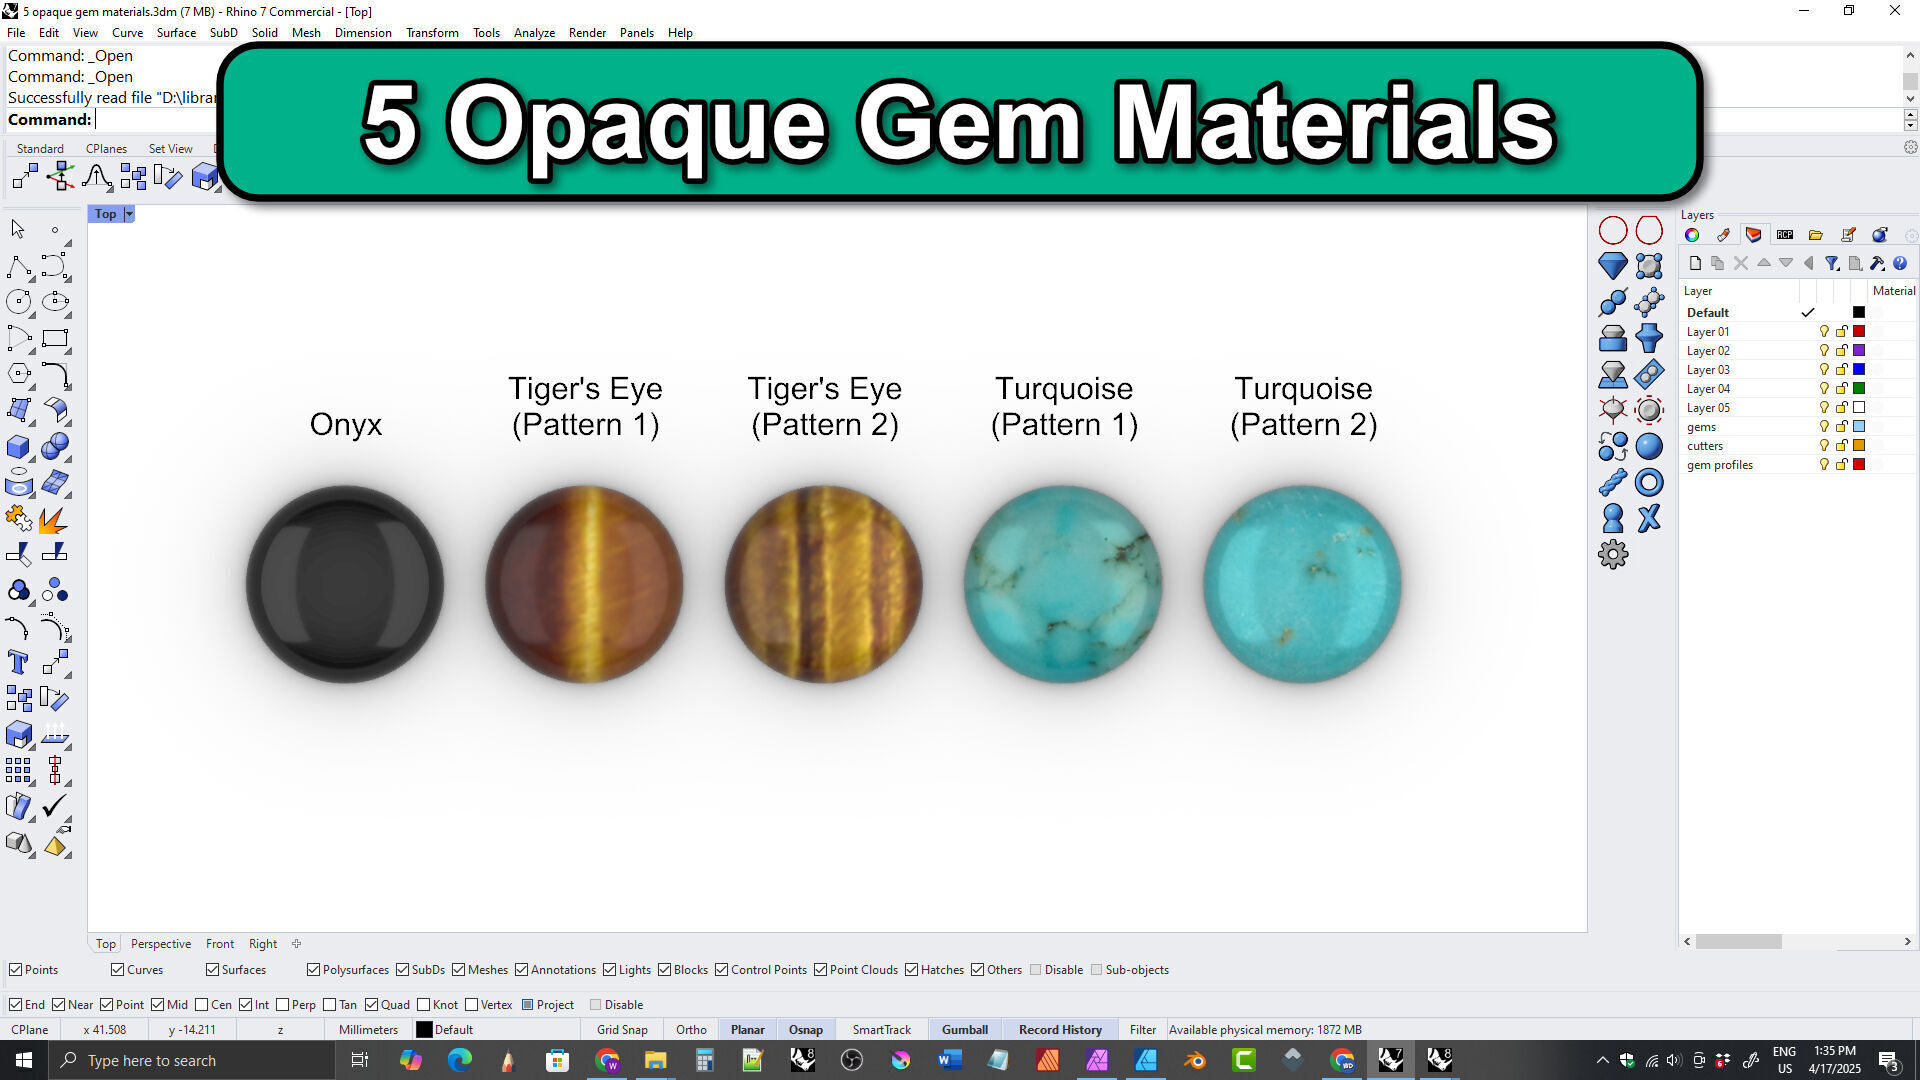This screenshot has height=1080, width=1920.
Task: Uncheck the Polysurfaces filter checkbox
Action: click(313, 970)
